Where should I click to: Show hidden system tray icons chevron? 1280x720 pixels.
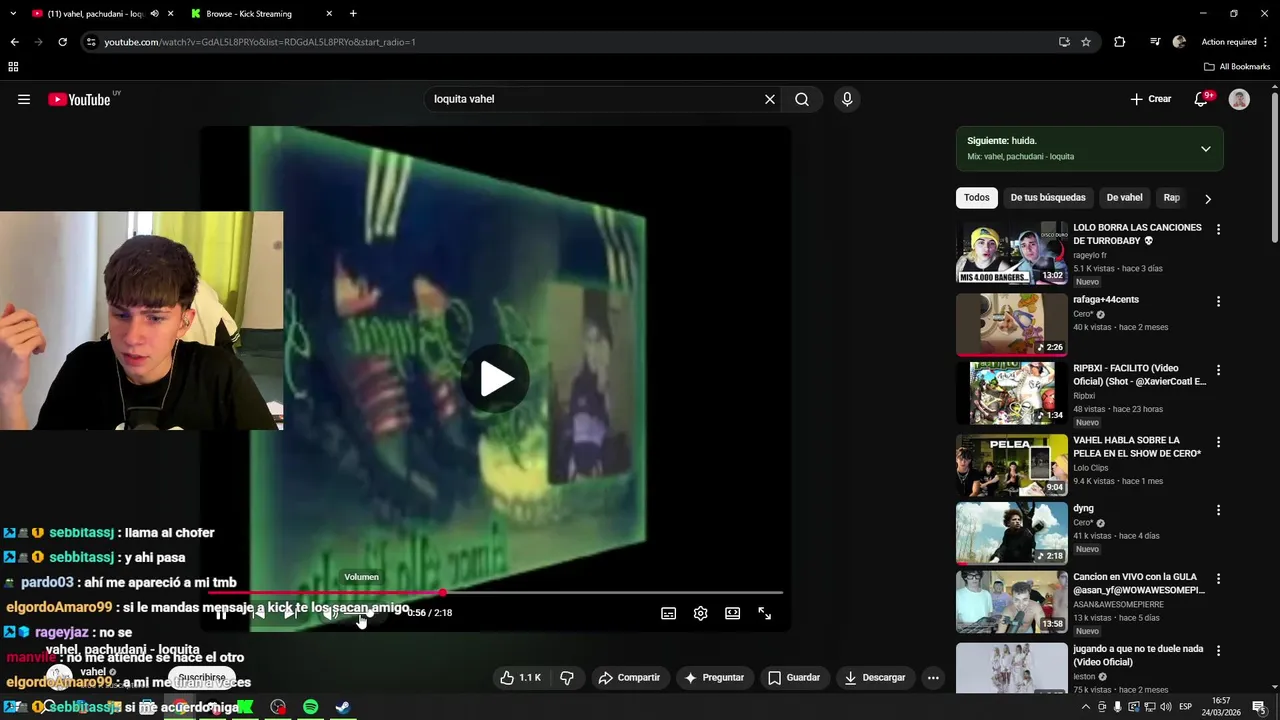pyautogui.click(x=1086, y=707)
